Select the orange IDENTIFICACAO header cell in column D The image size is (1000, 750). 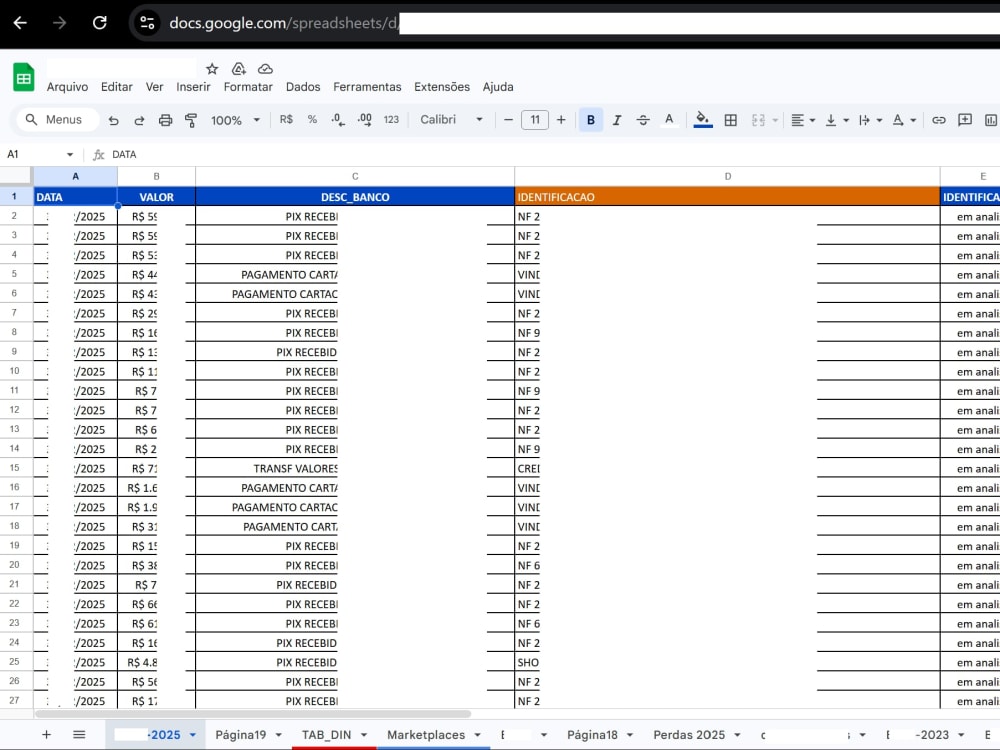click(727, 197)
